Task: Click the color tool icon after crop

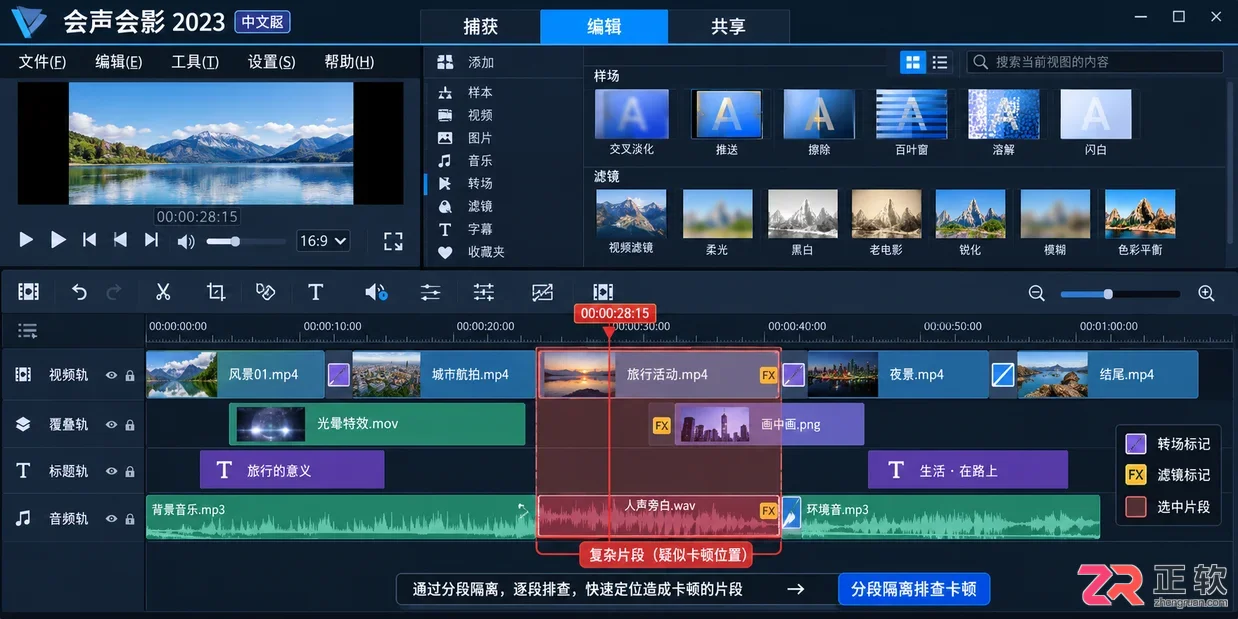Action: click(265, 292)
